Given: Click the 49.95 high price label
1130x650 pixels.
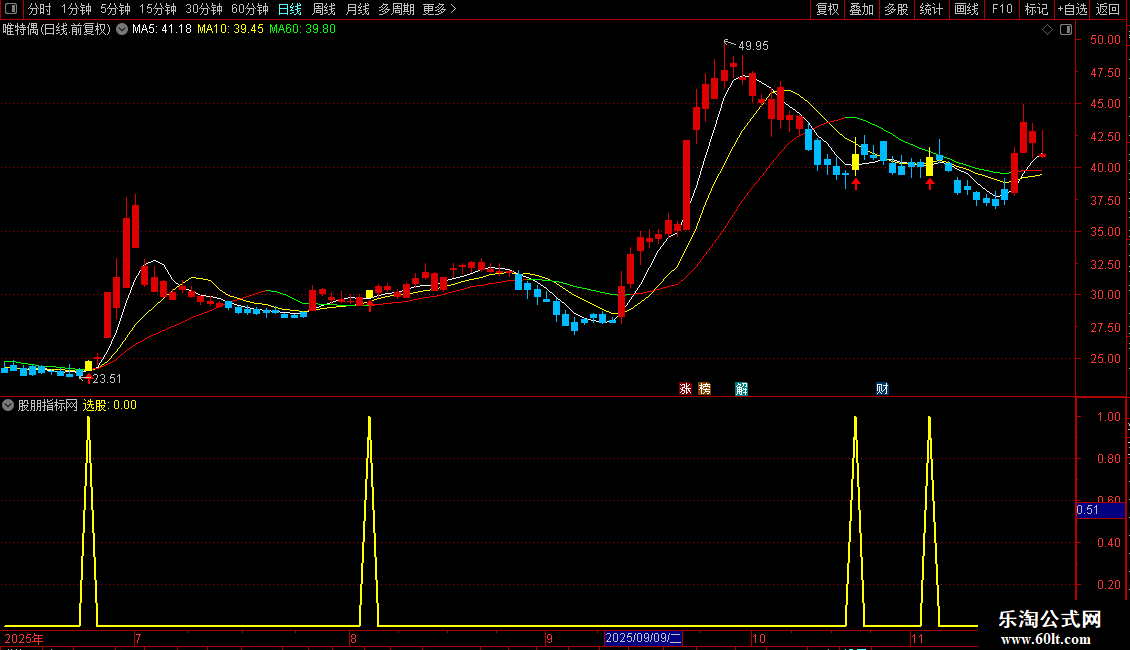Looking at the screenshot, I should click(753, 45).
